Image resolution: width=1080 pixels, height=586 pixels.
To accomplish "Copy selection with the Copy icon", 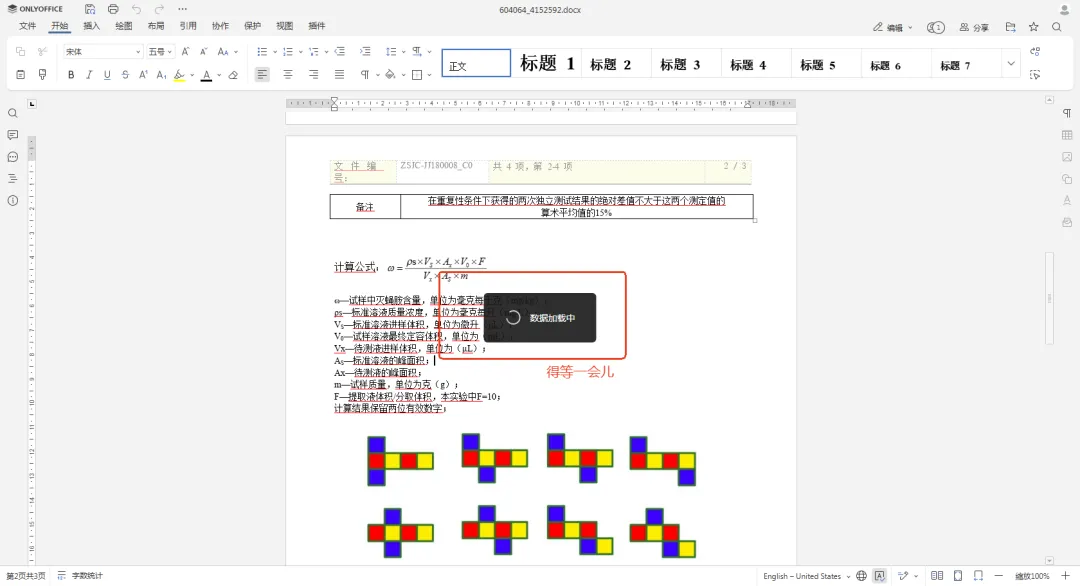I will [21, 52].
